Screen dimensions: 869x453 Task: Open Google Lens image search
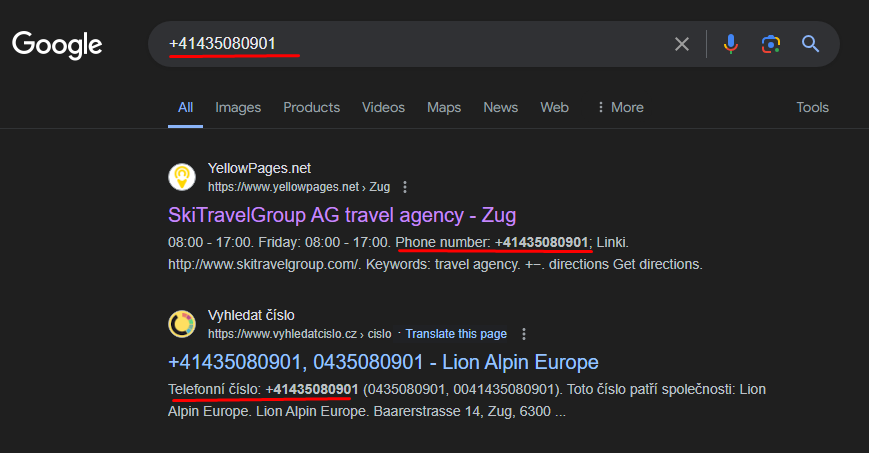coord(770,44)
